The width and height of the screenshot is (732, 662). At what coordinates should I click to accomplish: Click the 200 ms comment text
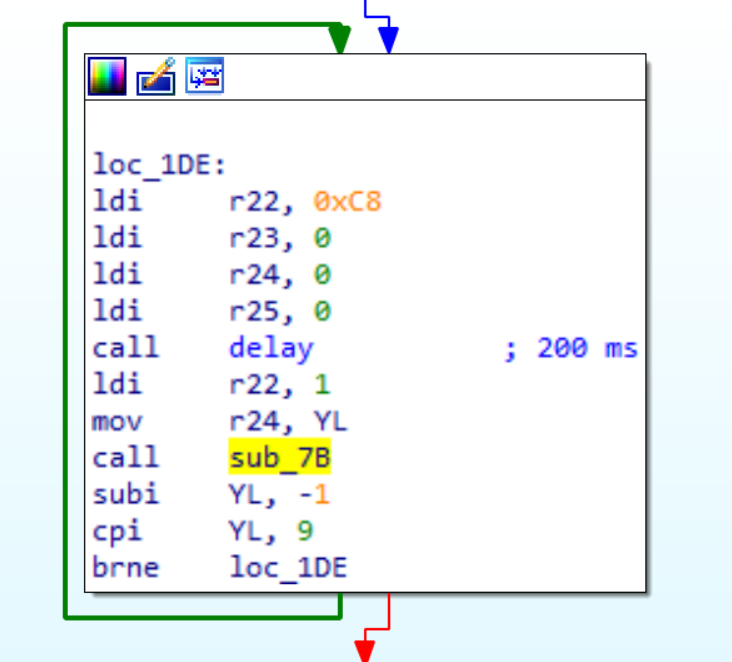coord(571,348)
